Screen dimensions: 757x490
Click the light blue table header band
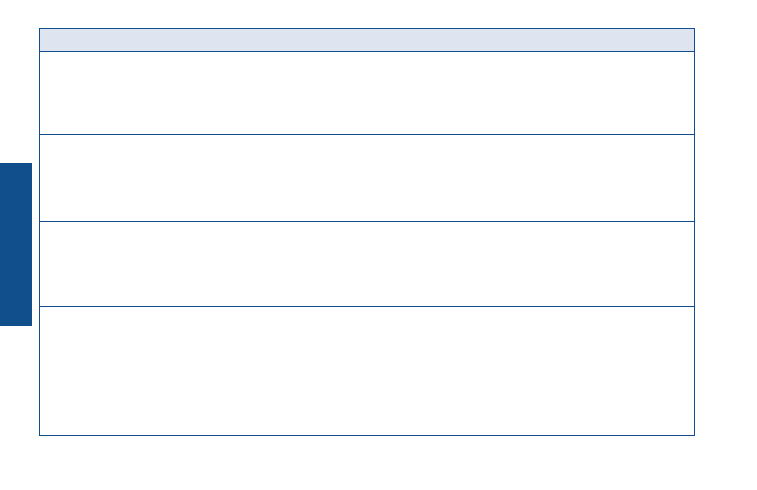367,40
